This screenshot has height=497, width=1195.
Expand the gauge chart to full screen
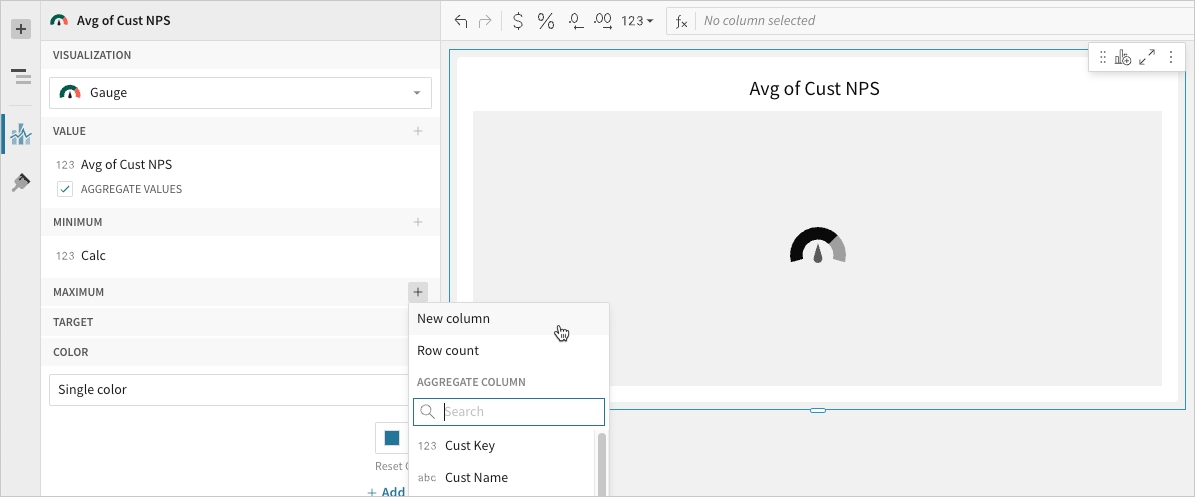(x=1147, y=58)
